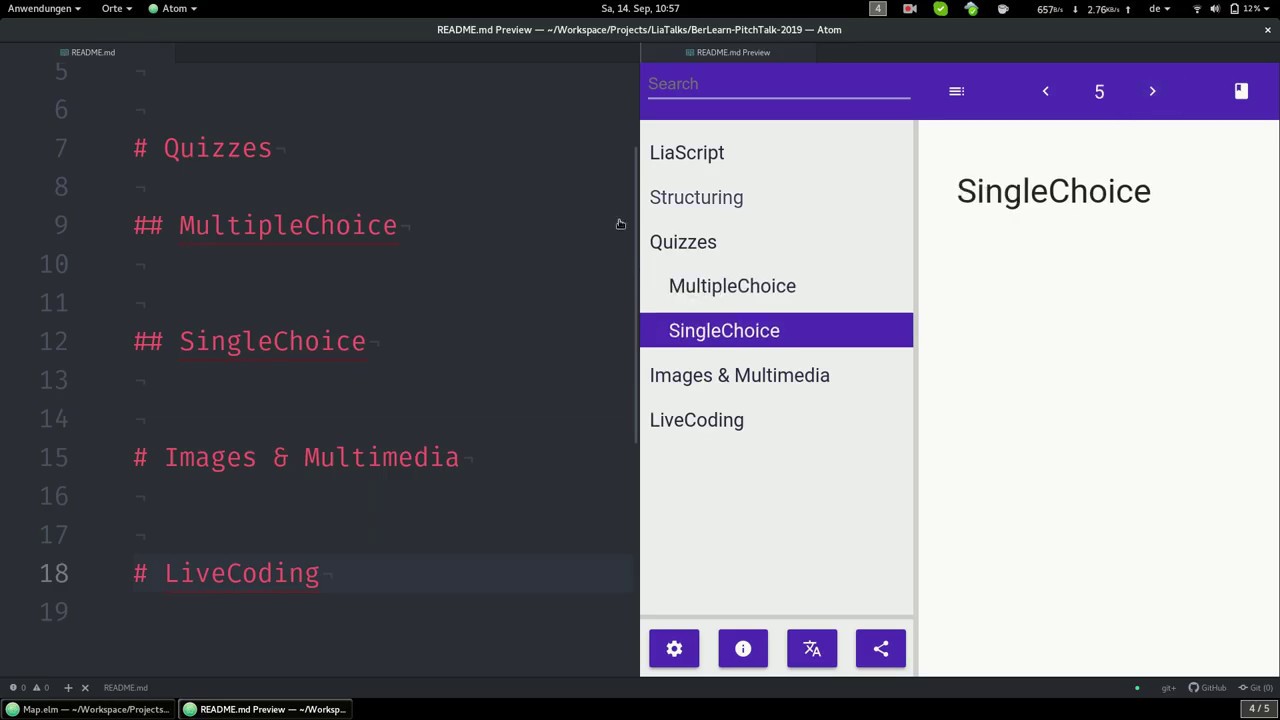
Task: Open the Orte menu
Action: [116, 8]
